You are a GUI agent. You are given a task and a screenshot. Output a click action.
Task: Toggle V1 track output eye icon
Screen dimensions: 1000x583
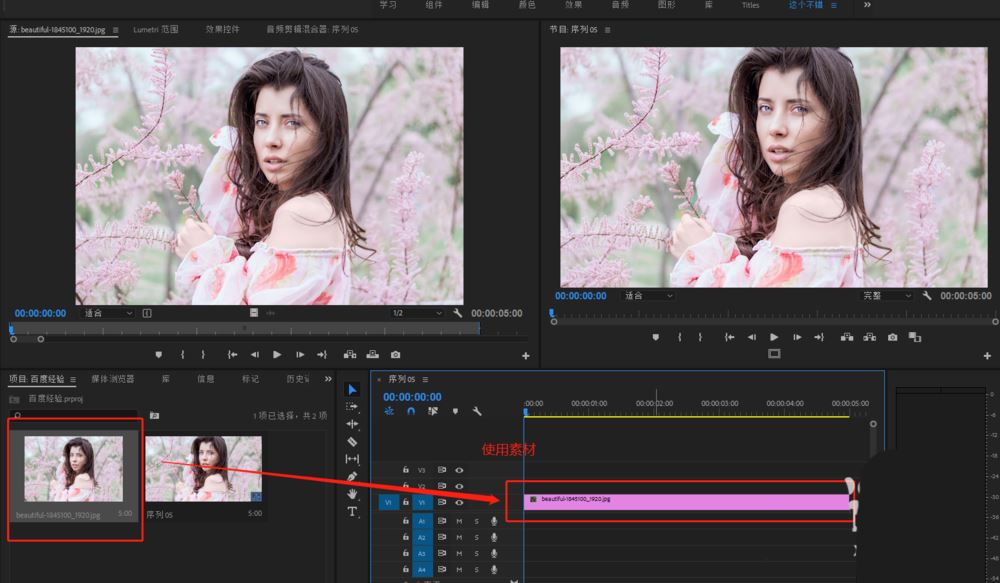click(459, 502)
